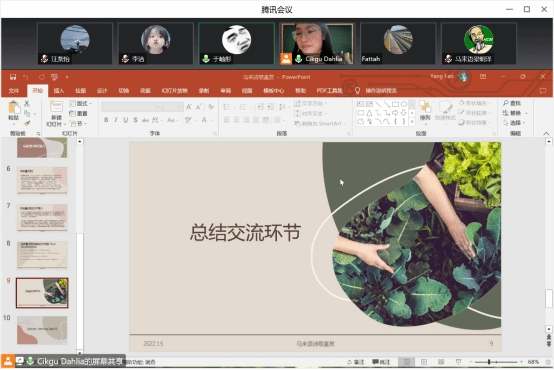Click the Arrange (排列) shapes icon
The height and width of the screenshot is (370, 554).
[425, 111]
